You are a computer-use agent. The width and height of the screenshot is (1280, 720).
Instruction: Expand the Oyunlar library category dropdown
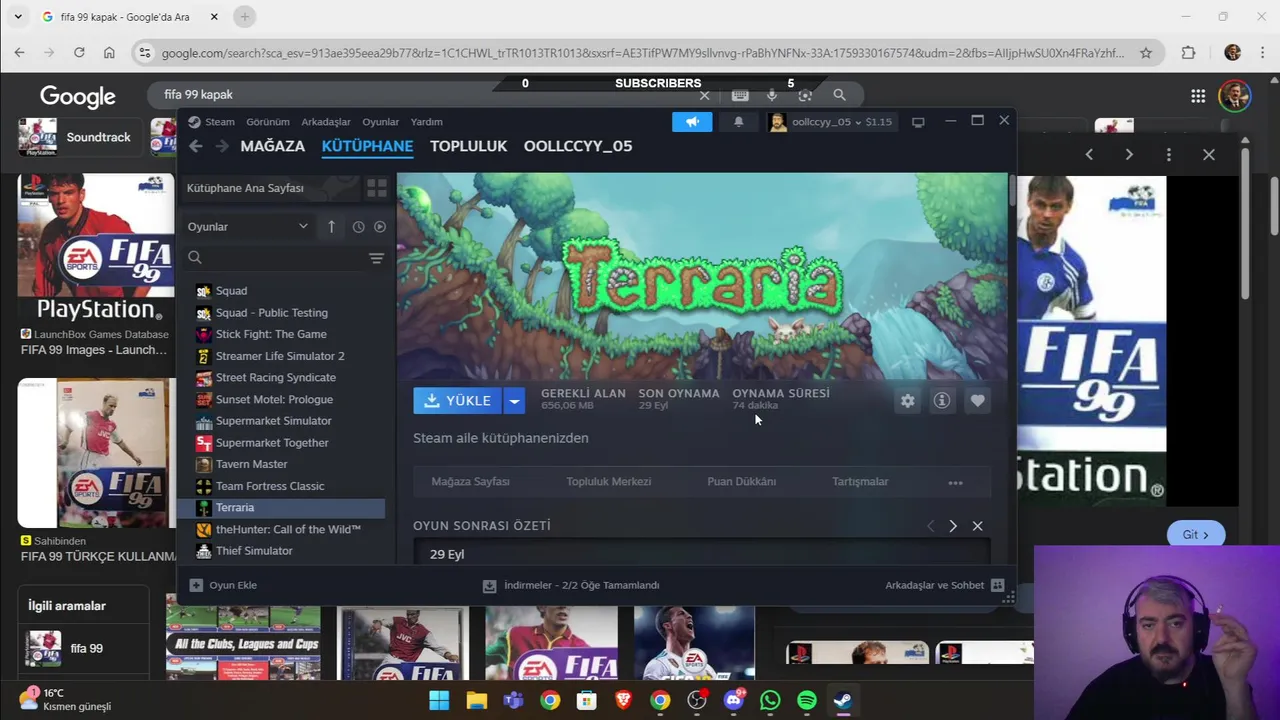coord(248,227)
